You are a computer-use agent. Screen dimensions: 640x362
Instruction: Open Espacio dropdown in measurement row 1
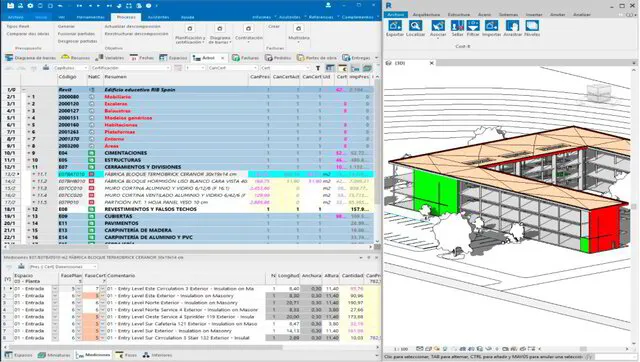click(55, 289)
